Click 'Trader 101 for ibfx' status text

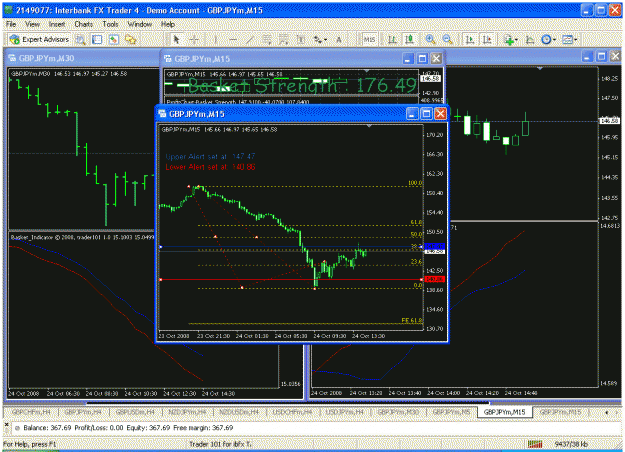[220, 444]
